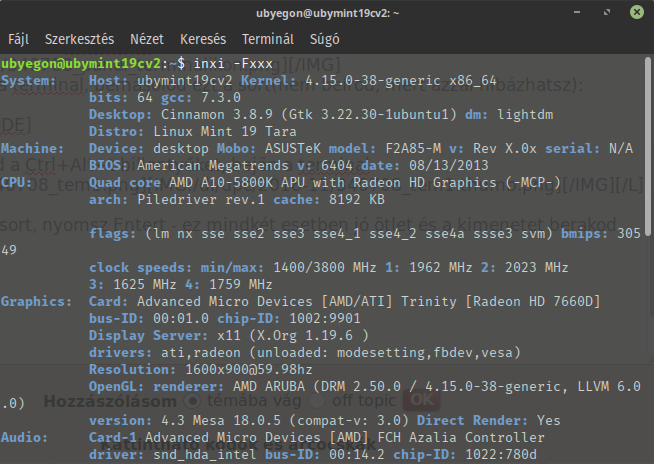Click the command text 'inxi -Fxxx'
The width and height of the screenshot is (654, 464).
(x=233, y=64)
